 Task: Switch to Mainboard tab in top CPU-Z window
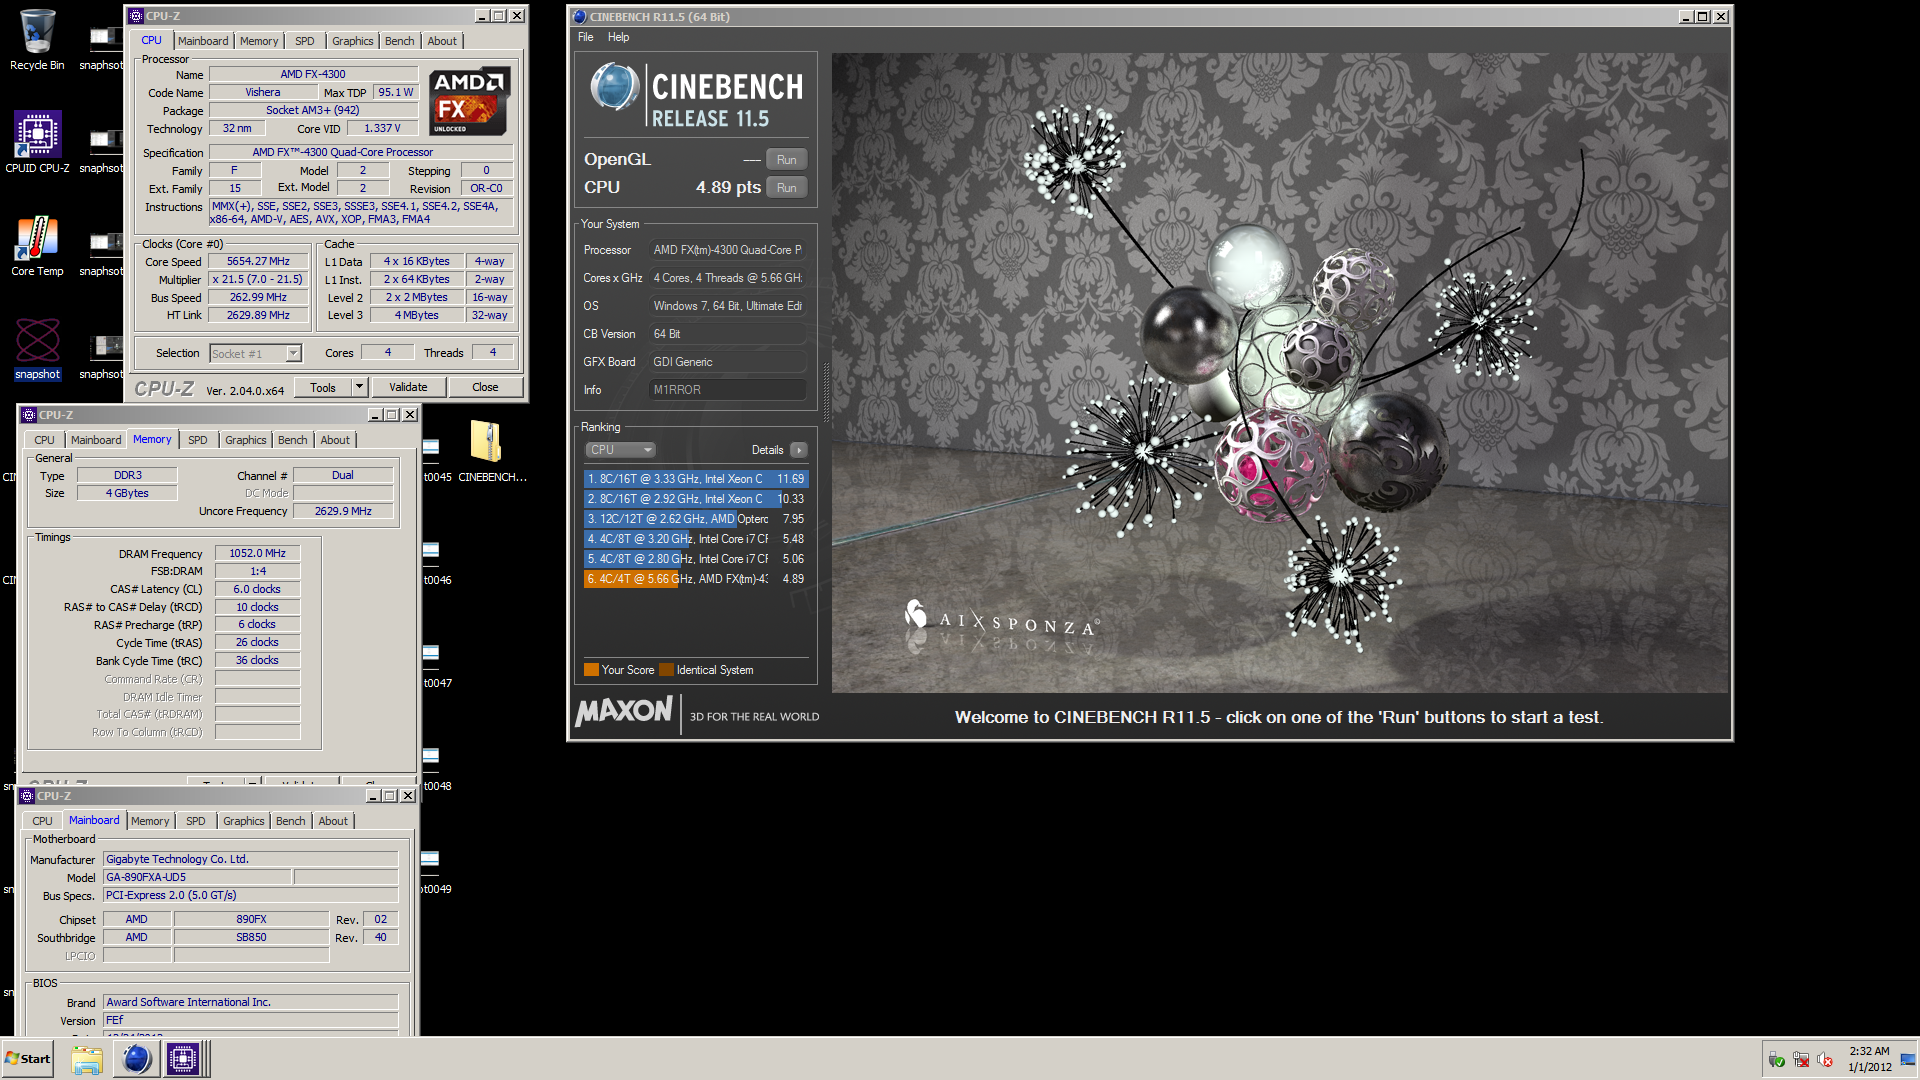pos(203,41)
